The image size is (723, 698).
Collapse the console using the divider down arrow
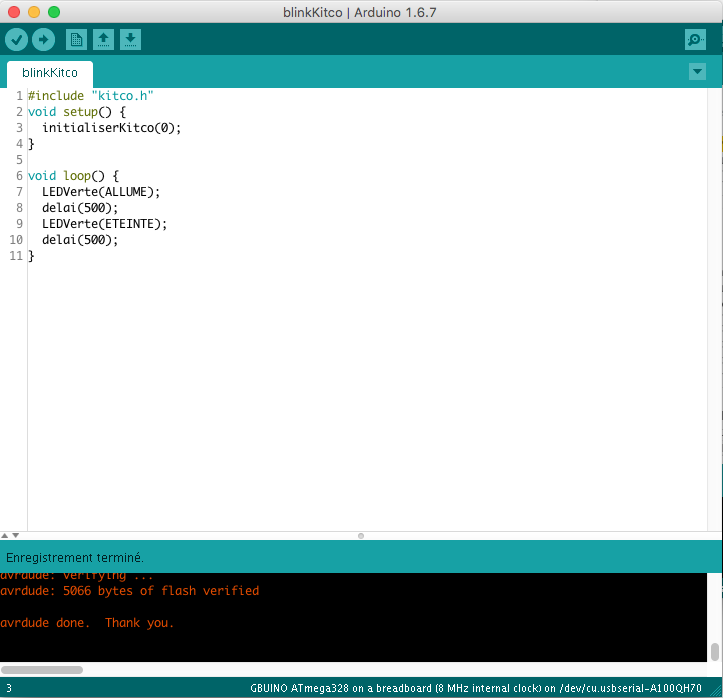pyautogui.click(x=14, y=536)
